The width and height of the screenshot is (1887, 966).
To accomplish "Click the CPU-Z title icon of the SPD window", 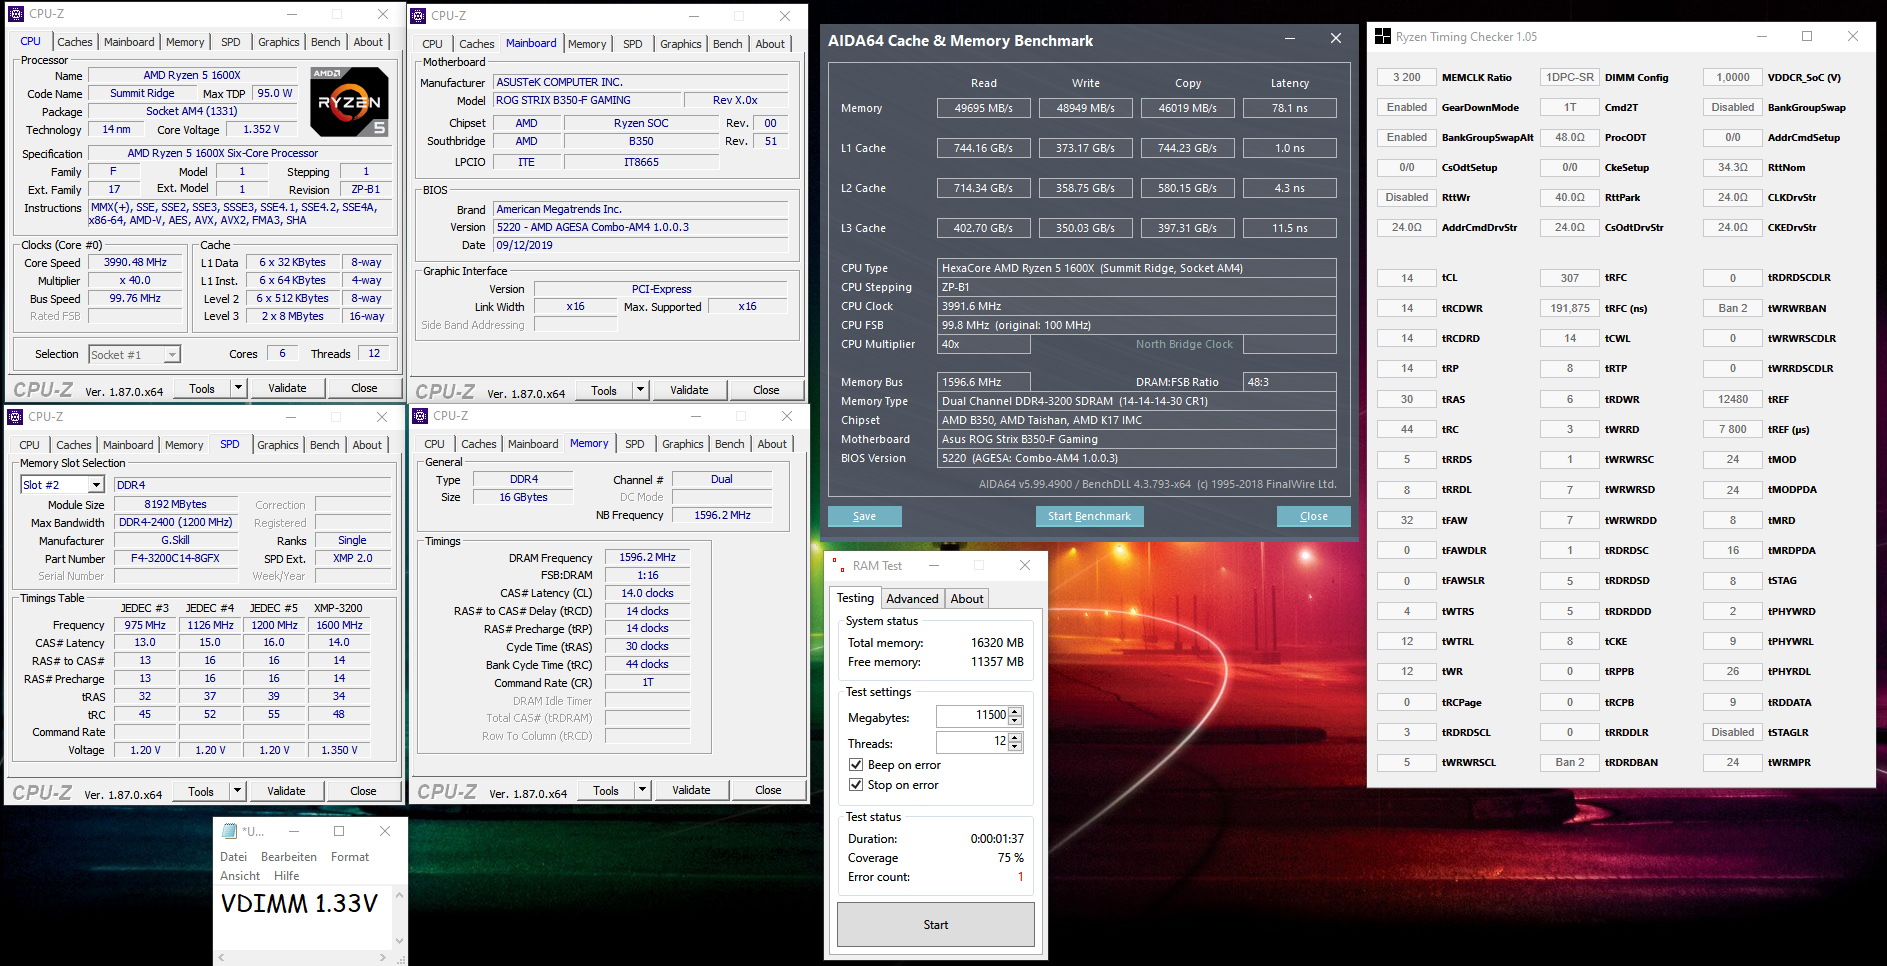I will 15,417.
